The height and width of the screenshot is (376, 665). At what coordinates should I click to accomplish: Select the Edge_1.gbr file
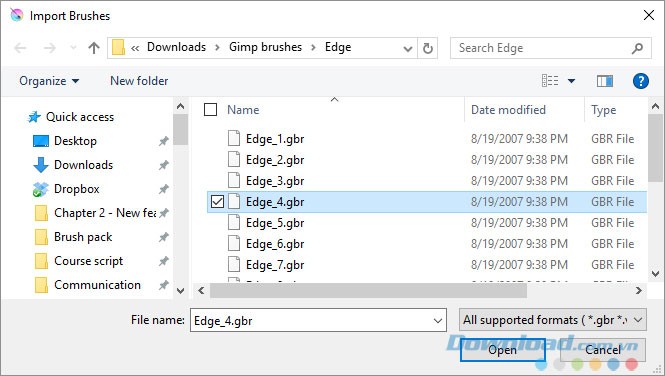(275, 139)
